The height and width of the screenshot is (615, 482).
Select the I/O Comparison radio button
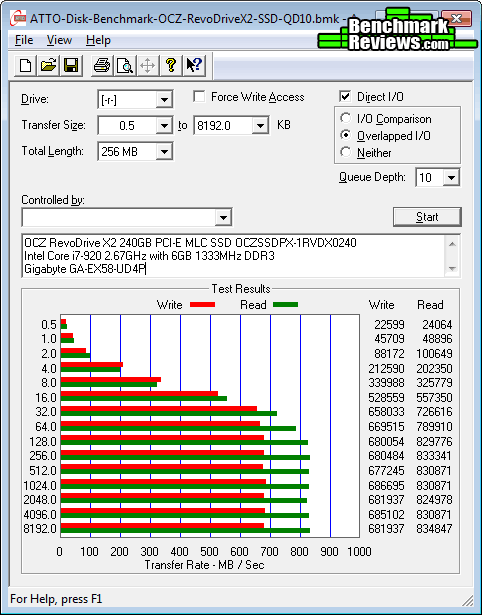pos(346,118)
